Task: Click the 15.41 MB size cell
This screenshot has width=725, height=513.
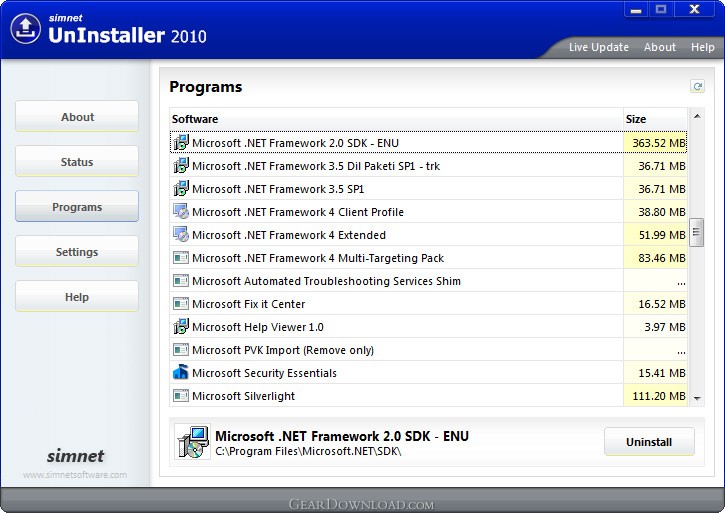Action: [655, 373]
